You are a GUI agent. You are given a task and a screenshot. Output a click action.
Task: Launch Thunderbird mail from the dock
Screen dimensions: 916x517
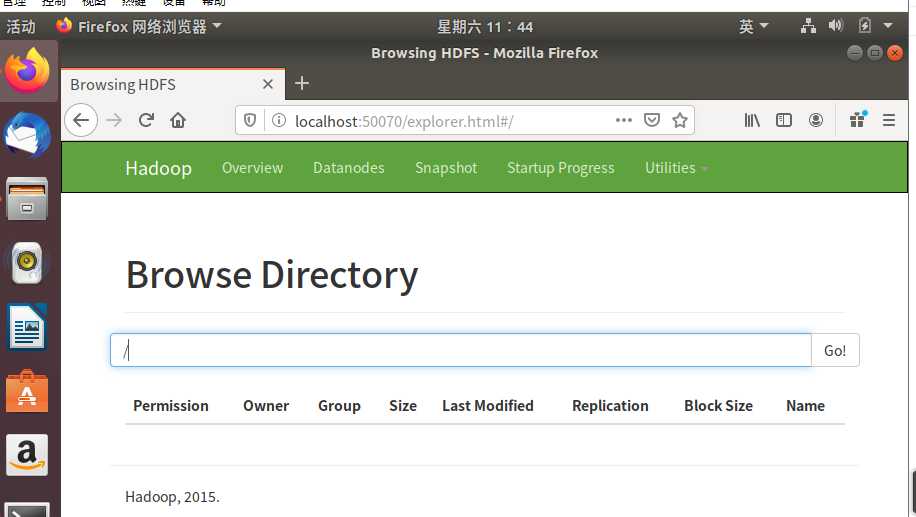(27, 136)
